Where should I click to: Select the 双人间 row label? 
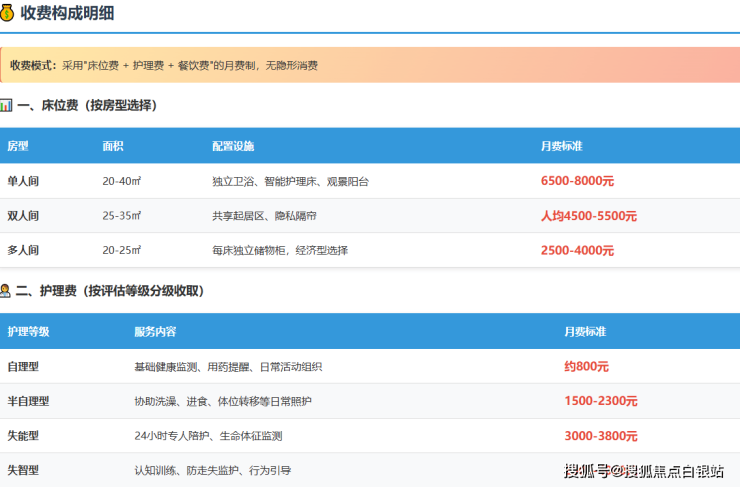click(23, 215)
